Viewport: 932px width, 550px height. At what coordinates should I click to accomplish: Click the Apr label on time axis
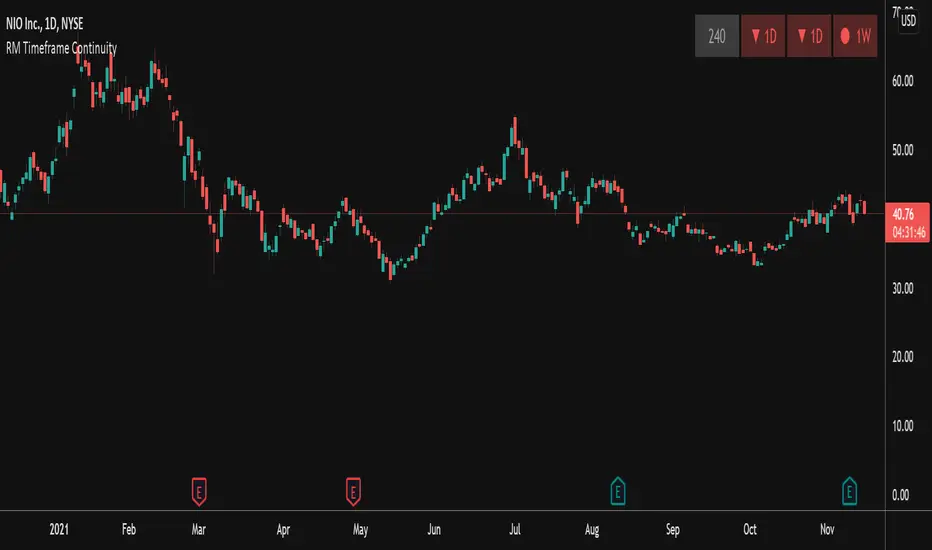pos(283,529)
